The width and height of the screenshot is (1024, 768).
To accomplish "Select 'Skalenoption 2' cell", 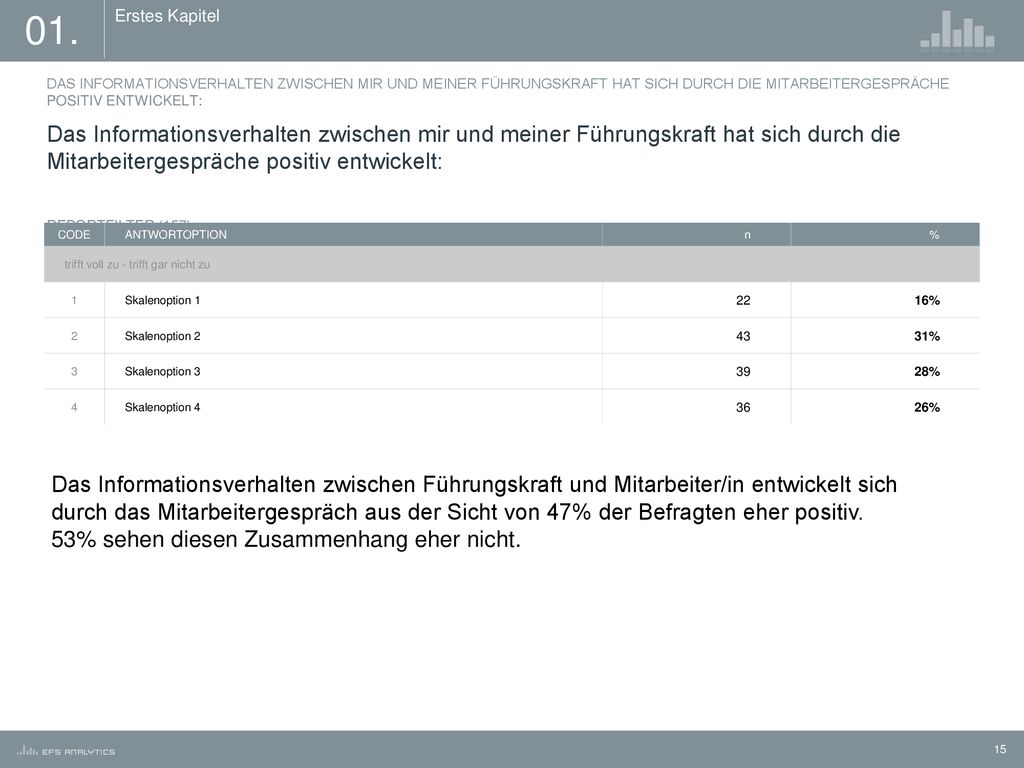I will [162, 336].
